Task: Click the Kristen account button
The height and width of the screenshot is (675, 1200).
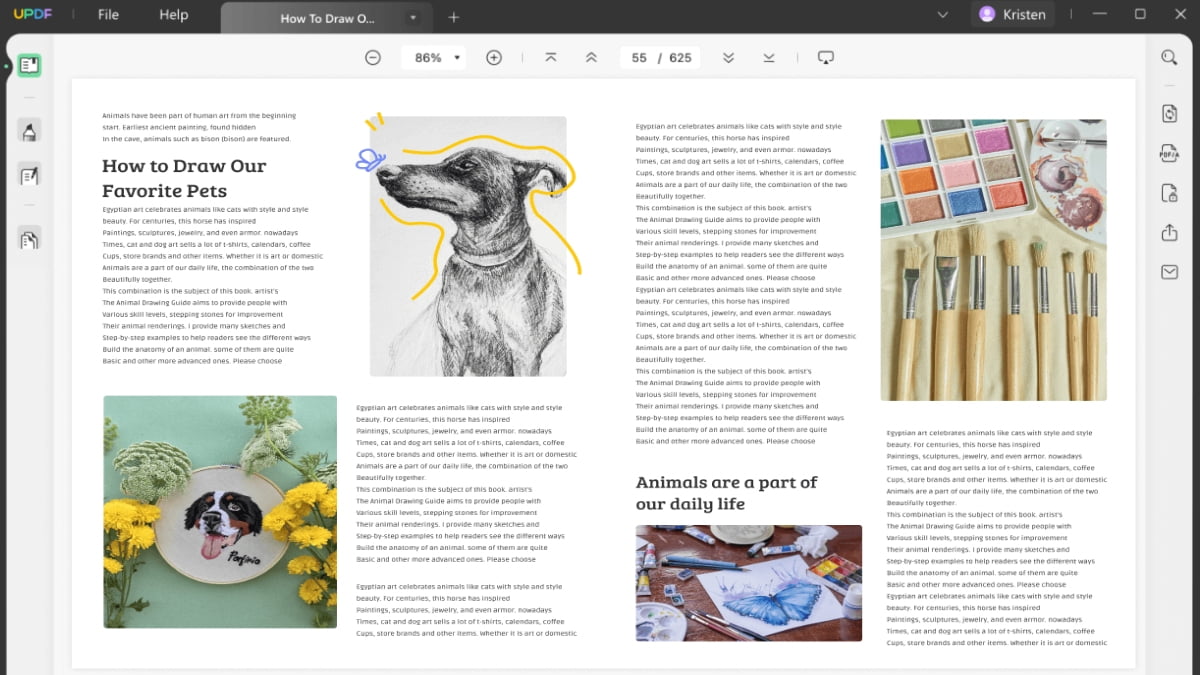Action: pyautogui.click(x=1012, y=15)
